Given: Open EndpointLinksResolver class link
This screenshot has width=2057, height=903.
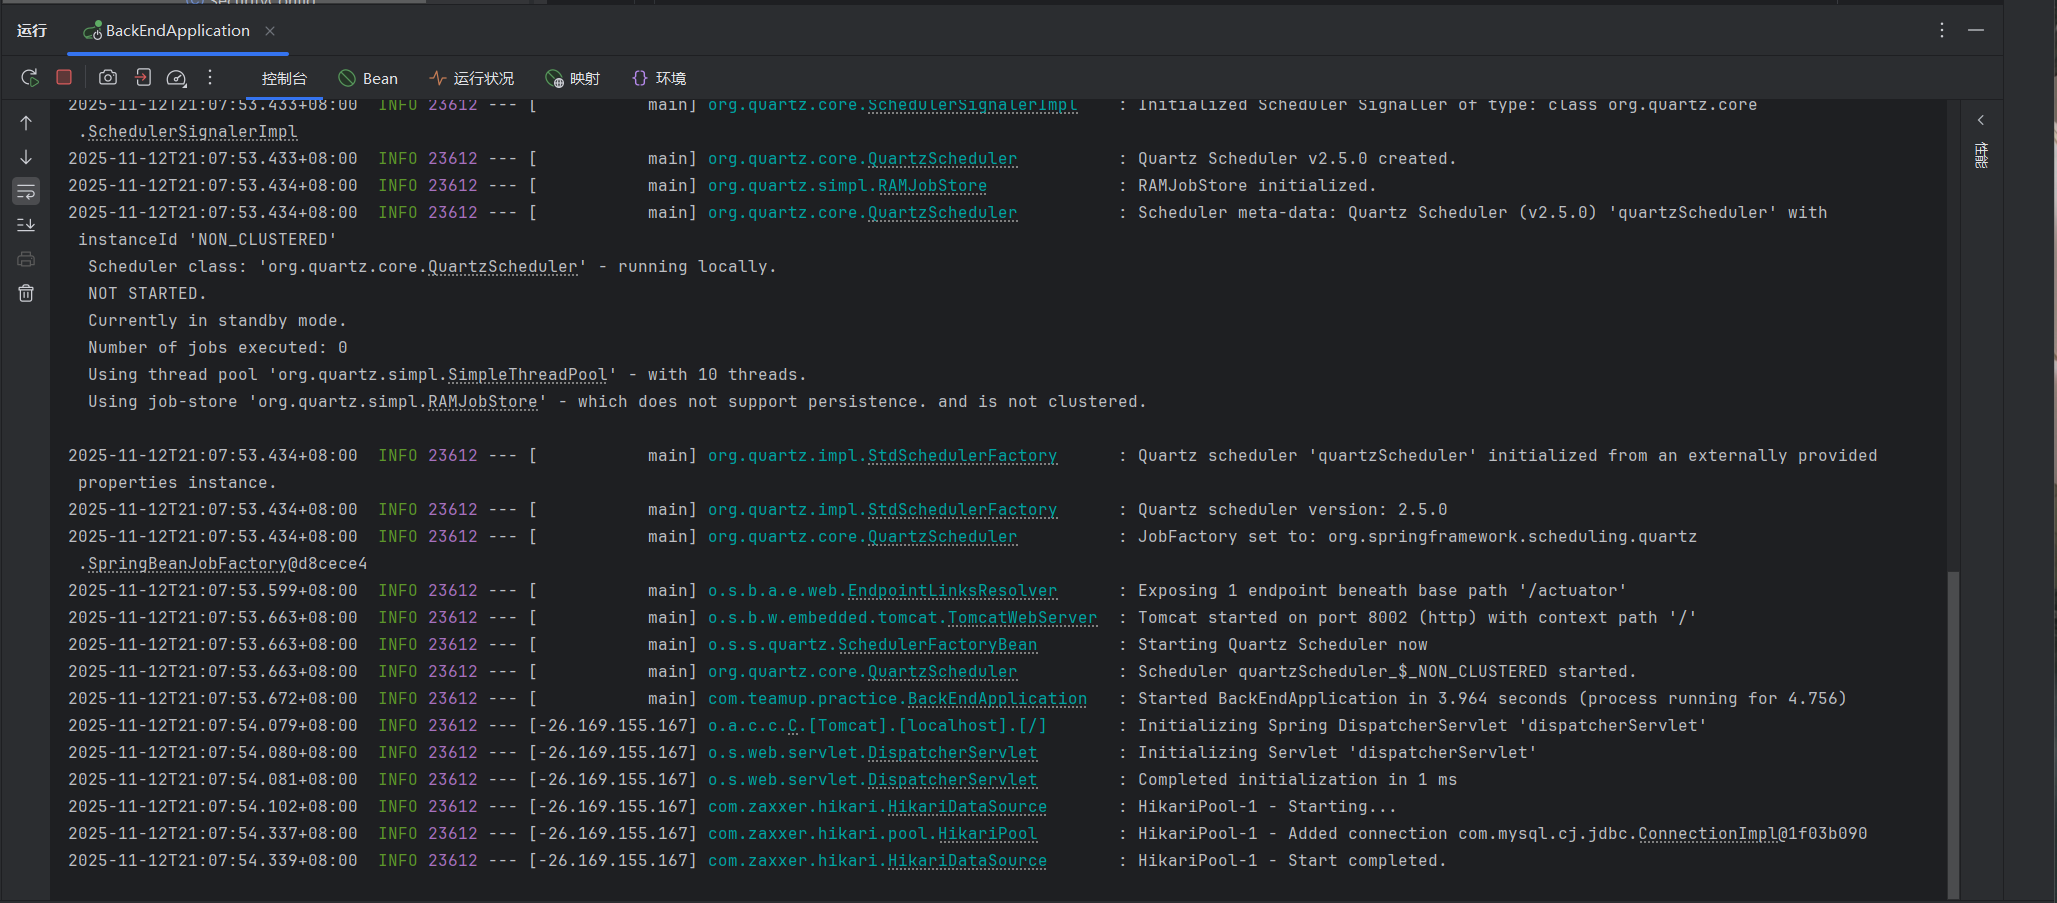Looking at the screenshot, I should [x=952, y=591].
